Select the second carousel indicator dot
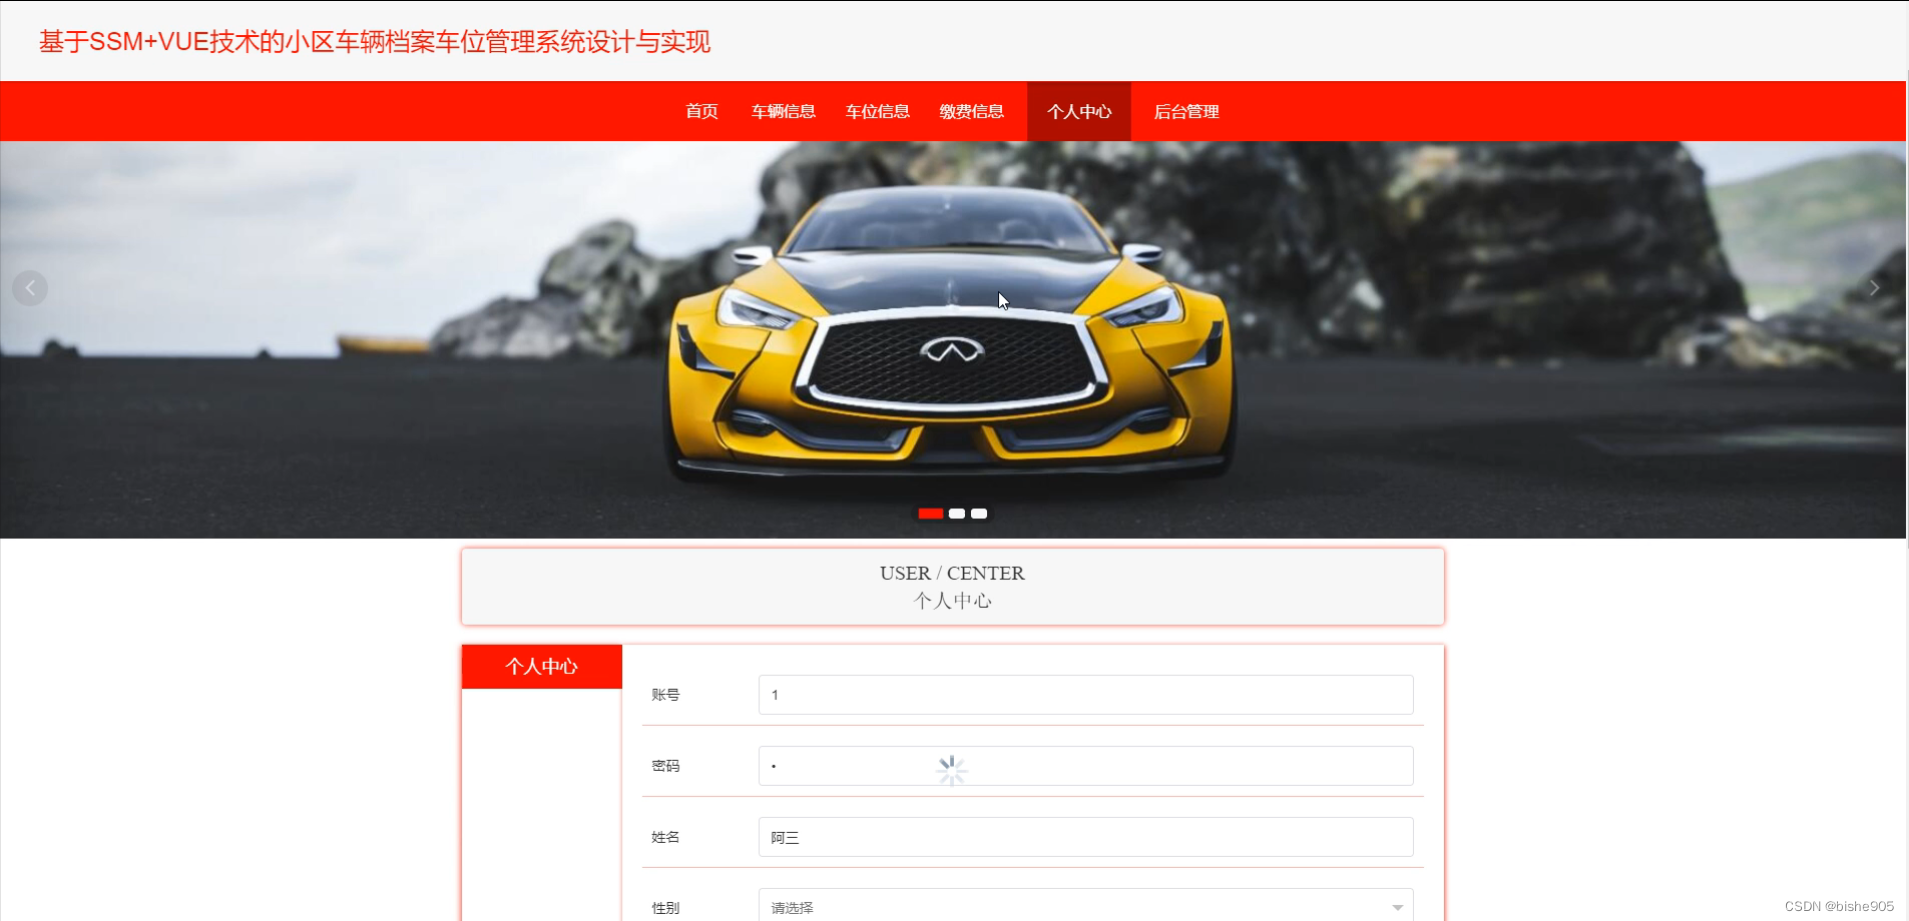 point(957,513)
